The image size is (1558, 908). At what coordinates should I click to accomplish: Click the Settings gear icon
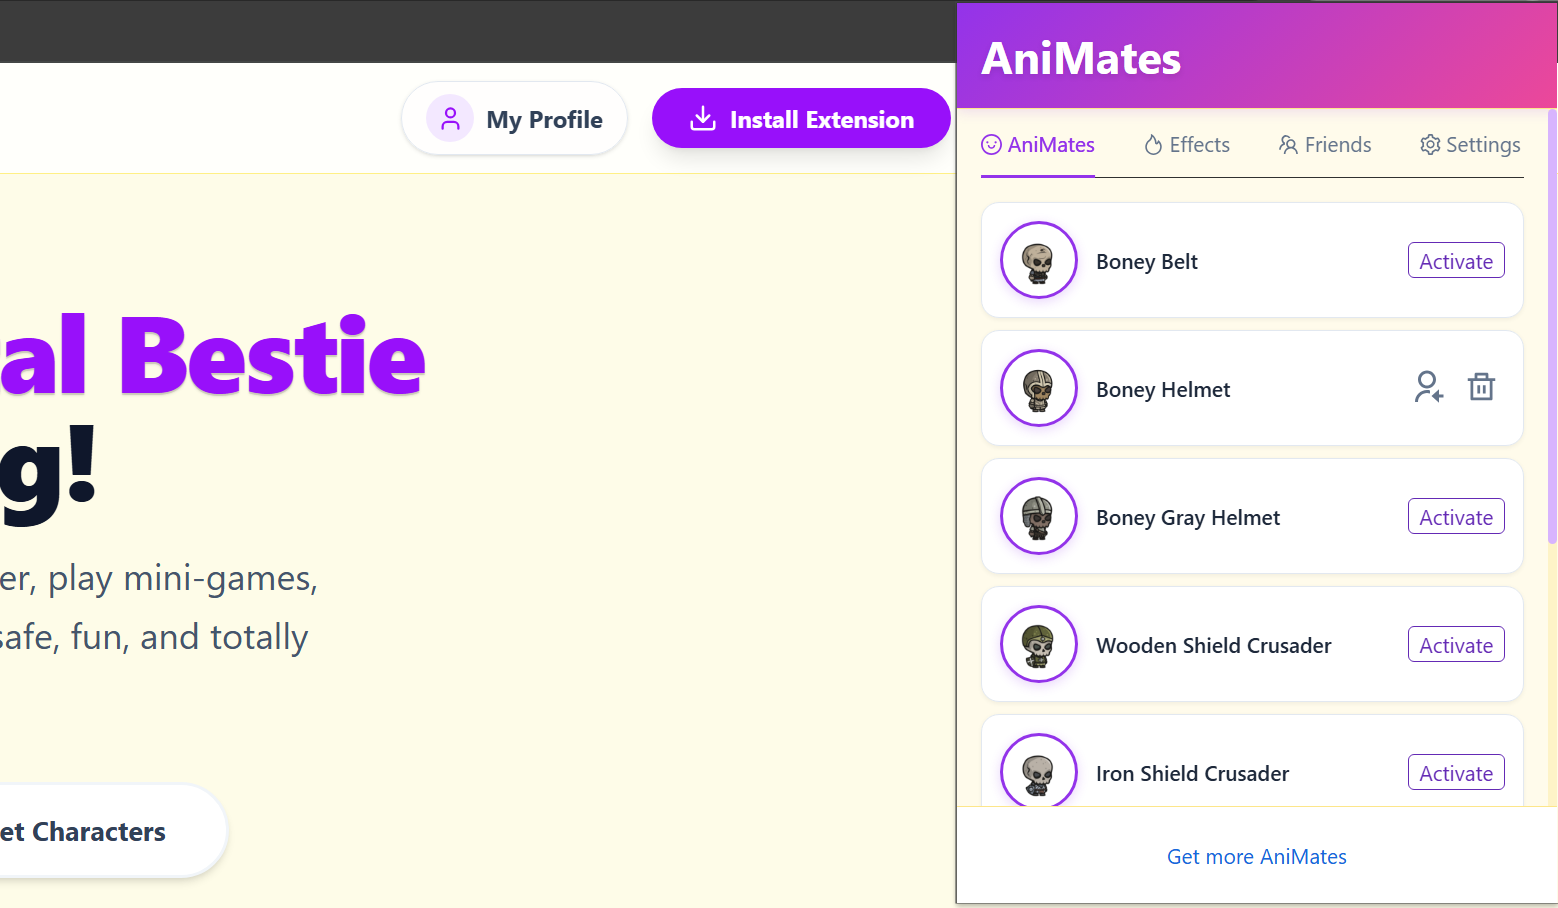[x=1430, y=144]
